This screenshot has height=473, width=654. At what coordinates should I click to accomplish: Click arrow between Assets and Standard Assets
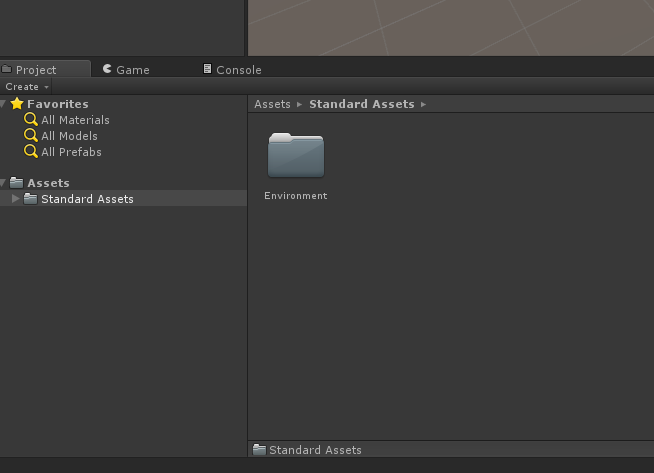tap(299, 104)
